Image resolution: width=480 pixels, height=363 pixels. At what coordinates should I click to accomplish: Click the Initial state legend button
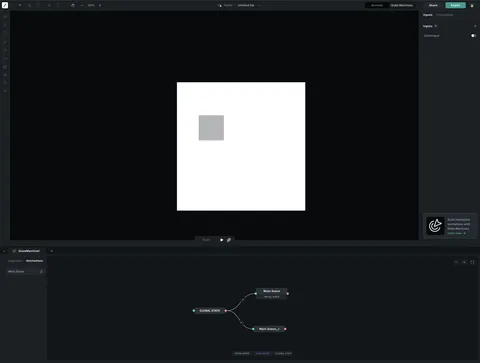242,353
